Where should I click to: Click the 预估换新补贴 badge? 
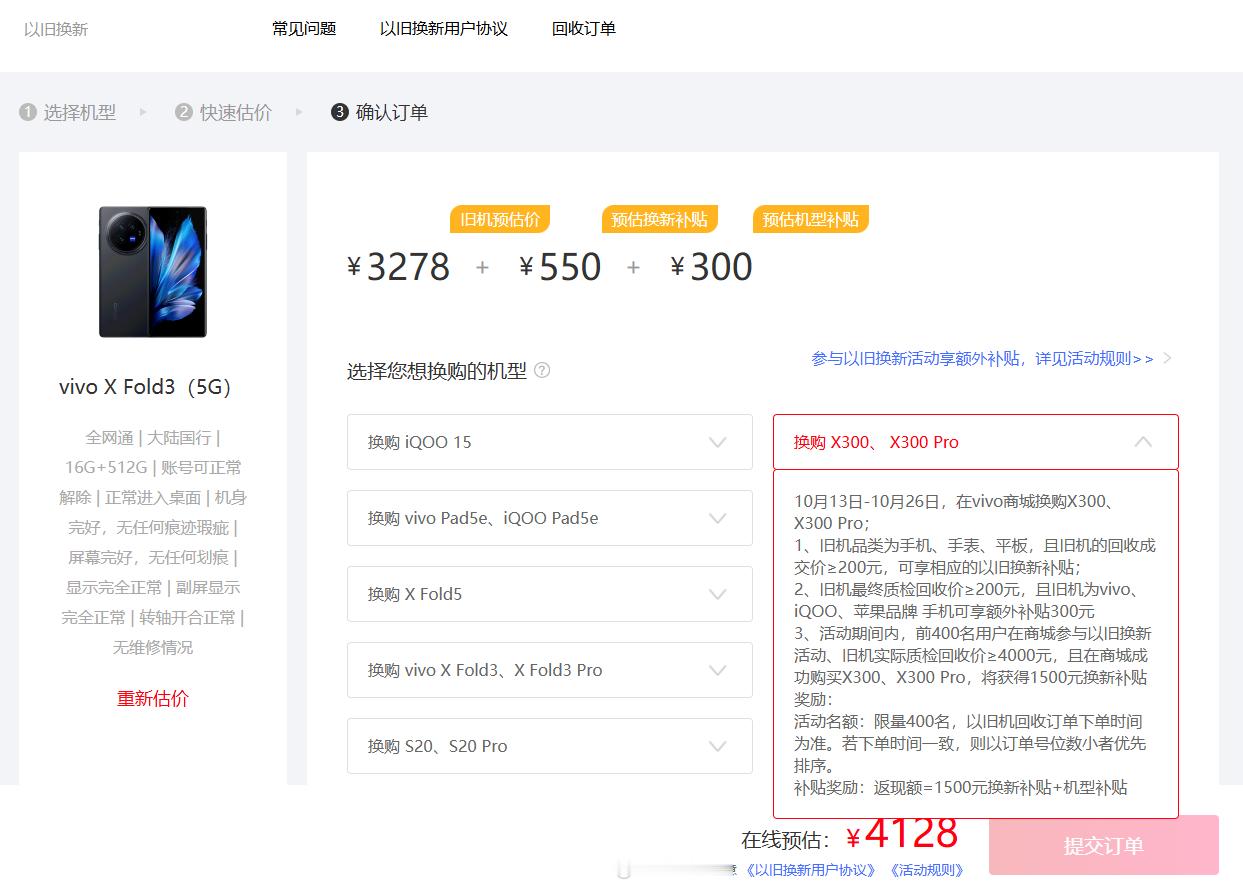point(659,219)
